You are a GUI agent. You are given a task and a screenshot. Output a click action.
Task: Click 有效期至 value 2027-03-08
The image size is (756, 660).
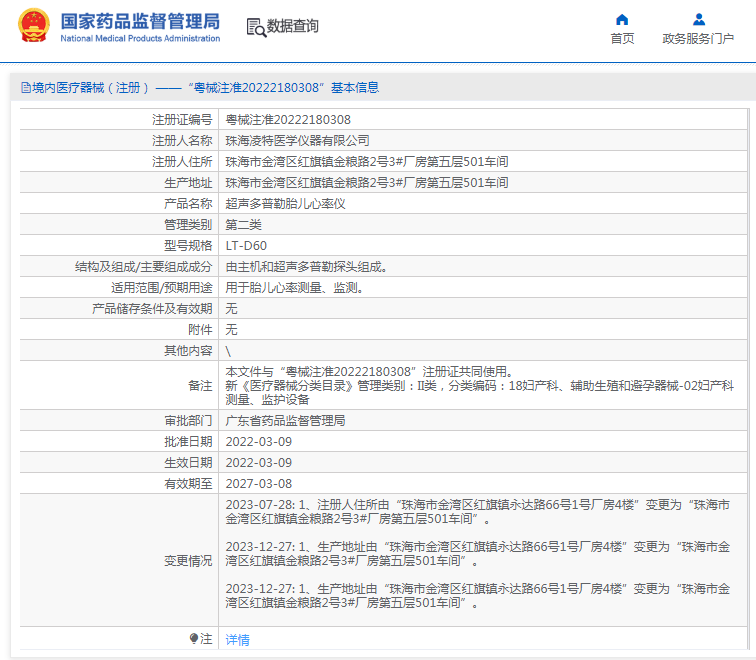(x=258, y=484)
